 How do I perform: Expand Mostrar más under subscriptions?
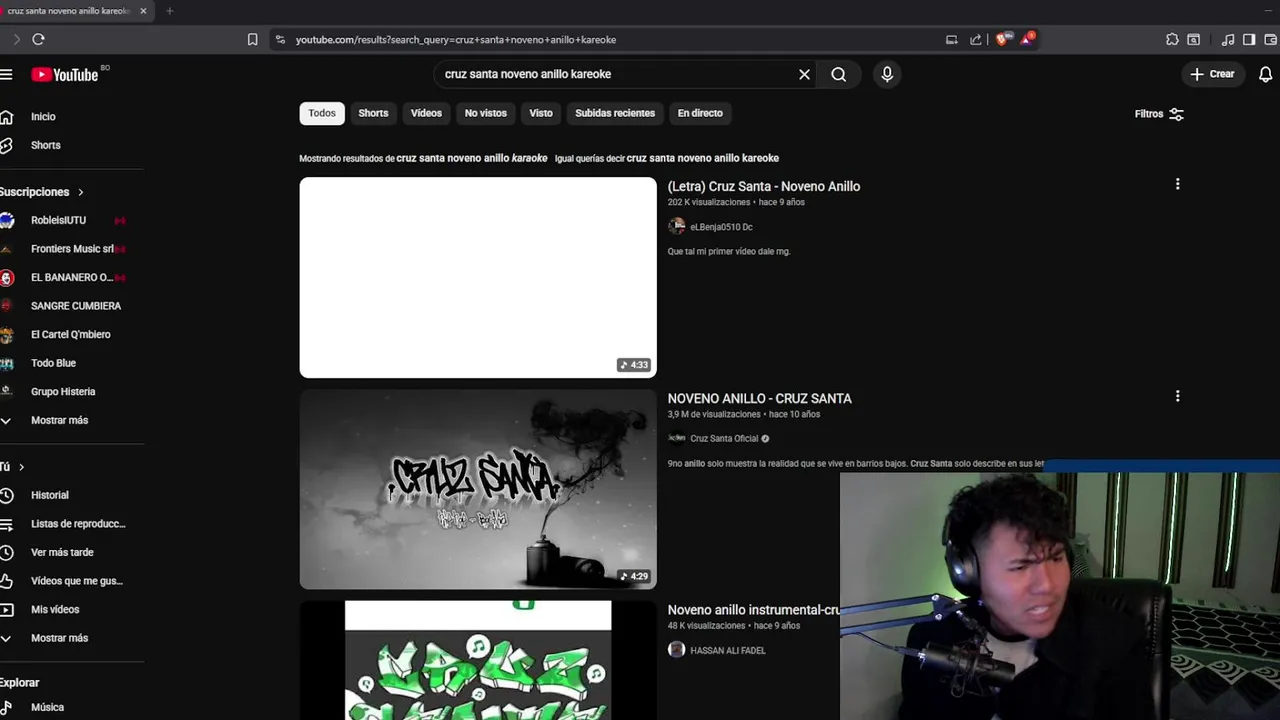[59, 420]
